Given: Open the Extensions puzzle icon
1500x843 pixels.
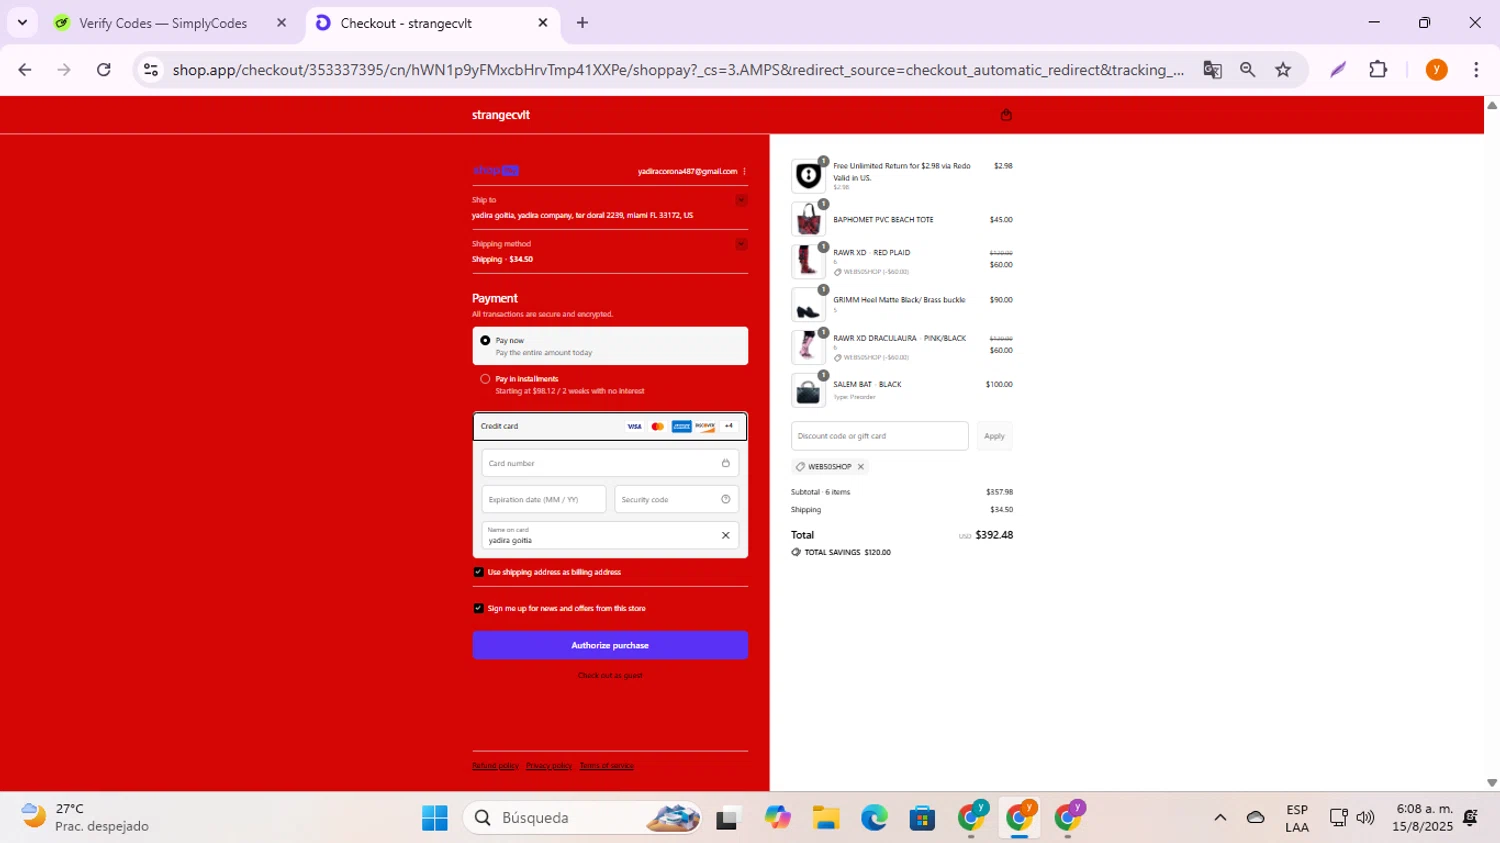Looking at the screenshot, I should point(1378,70).
